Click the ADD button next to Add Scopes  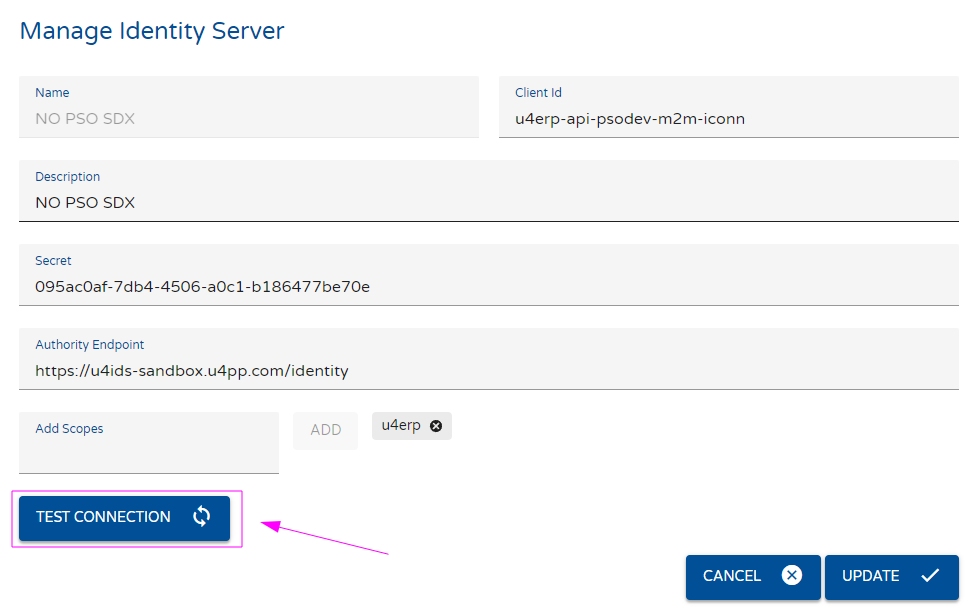325,430
